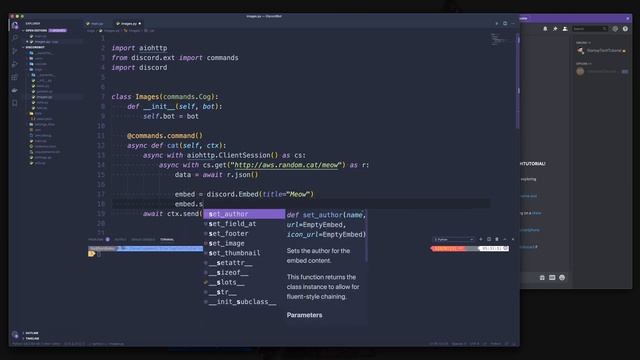The height and width of the screenshot is (360, 640).
Task: Switch to the Problems panel tab
Action: pos(98,239)
